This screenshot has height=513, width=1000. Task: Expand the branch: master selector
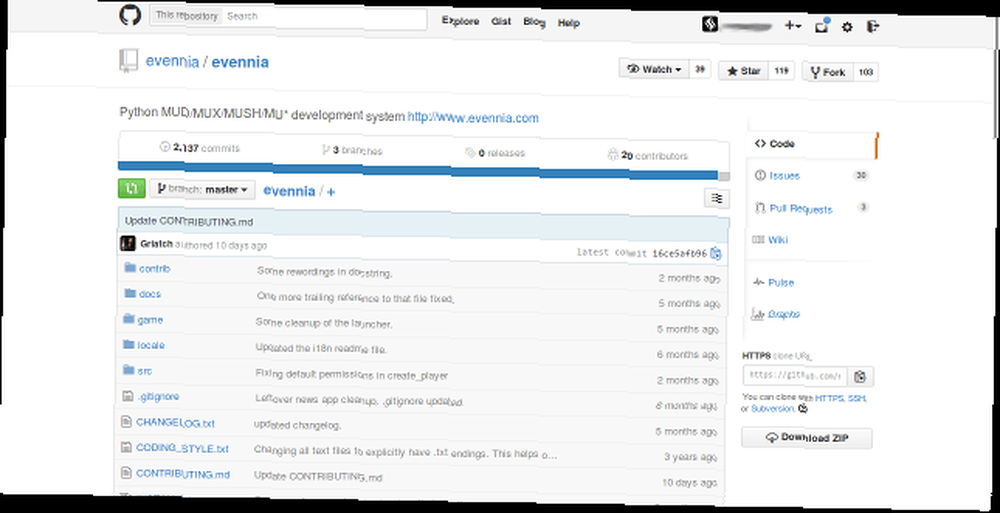tap(203, 190)
